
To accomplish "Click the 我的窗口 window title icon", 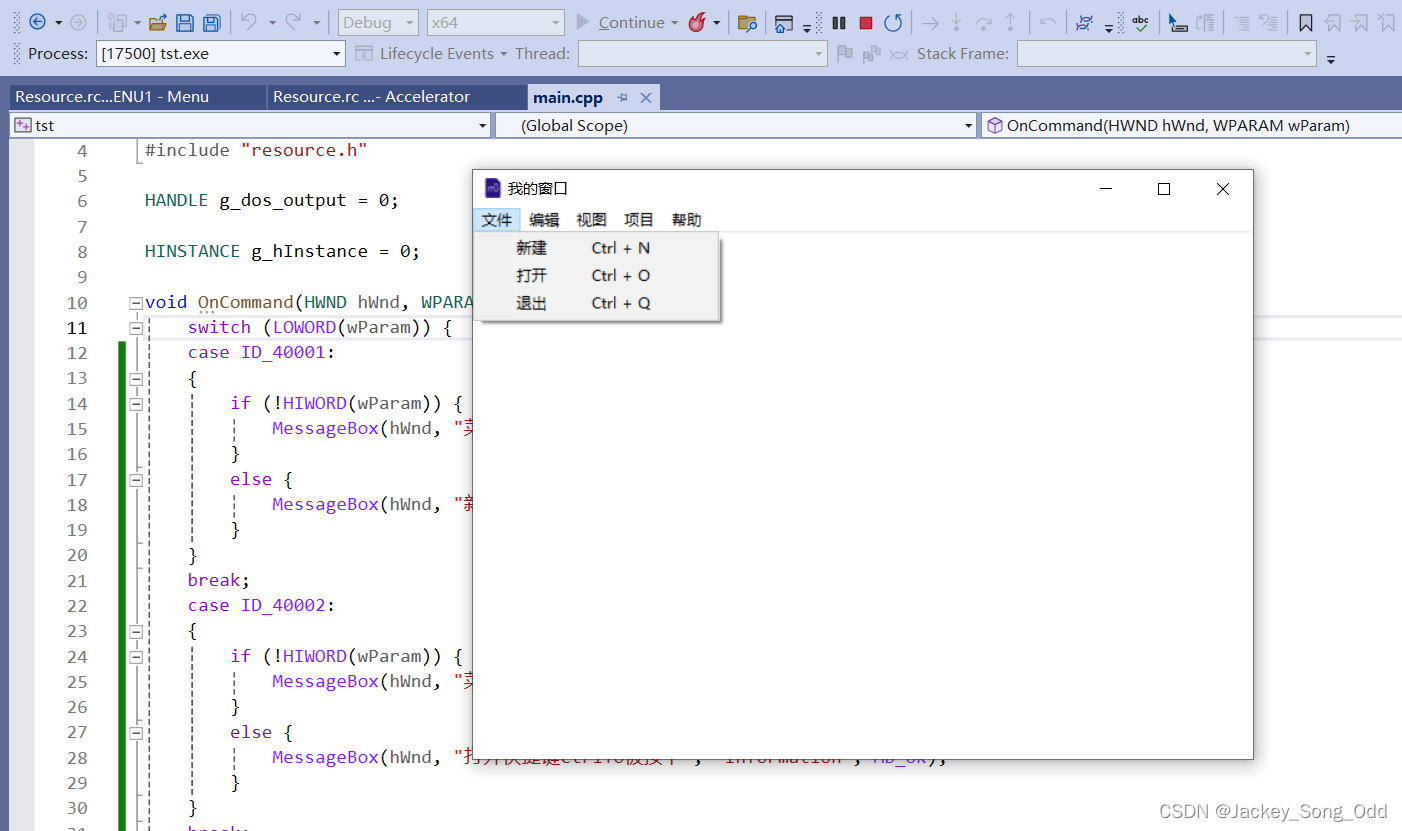I will coord(492,188).
